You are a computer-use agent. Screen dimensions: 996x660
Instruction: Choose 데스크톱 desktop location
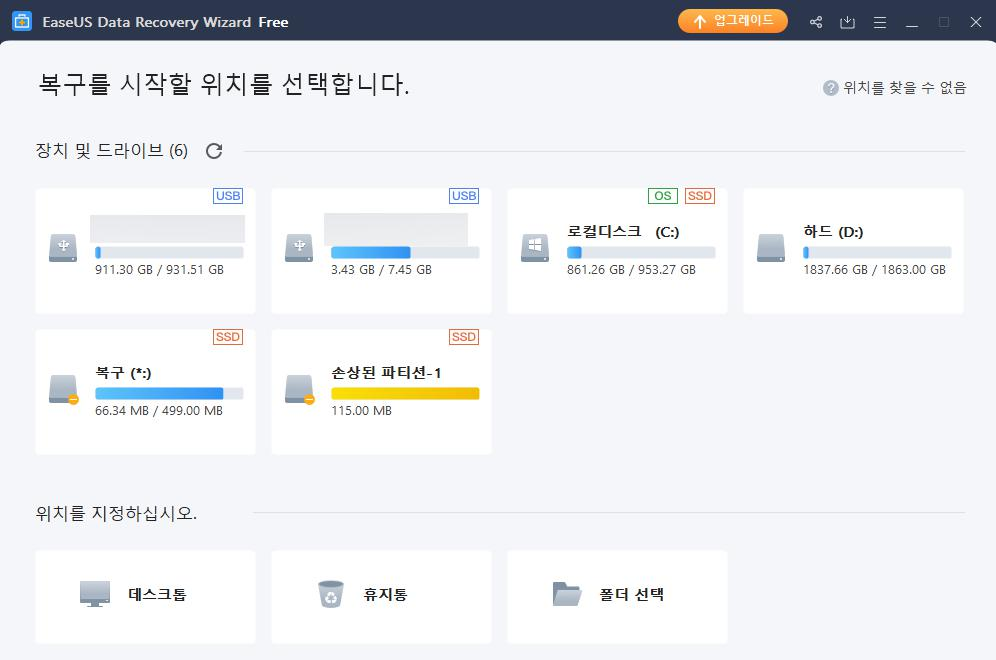(x=145, y=597)
